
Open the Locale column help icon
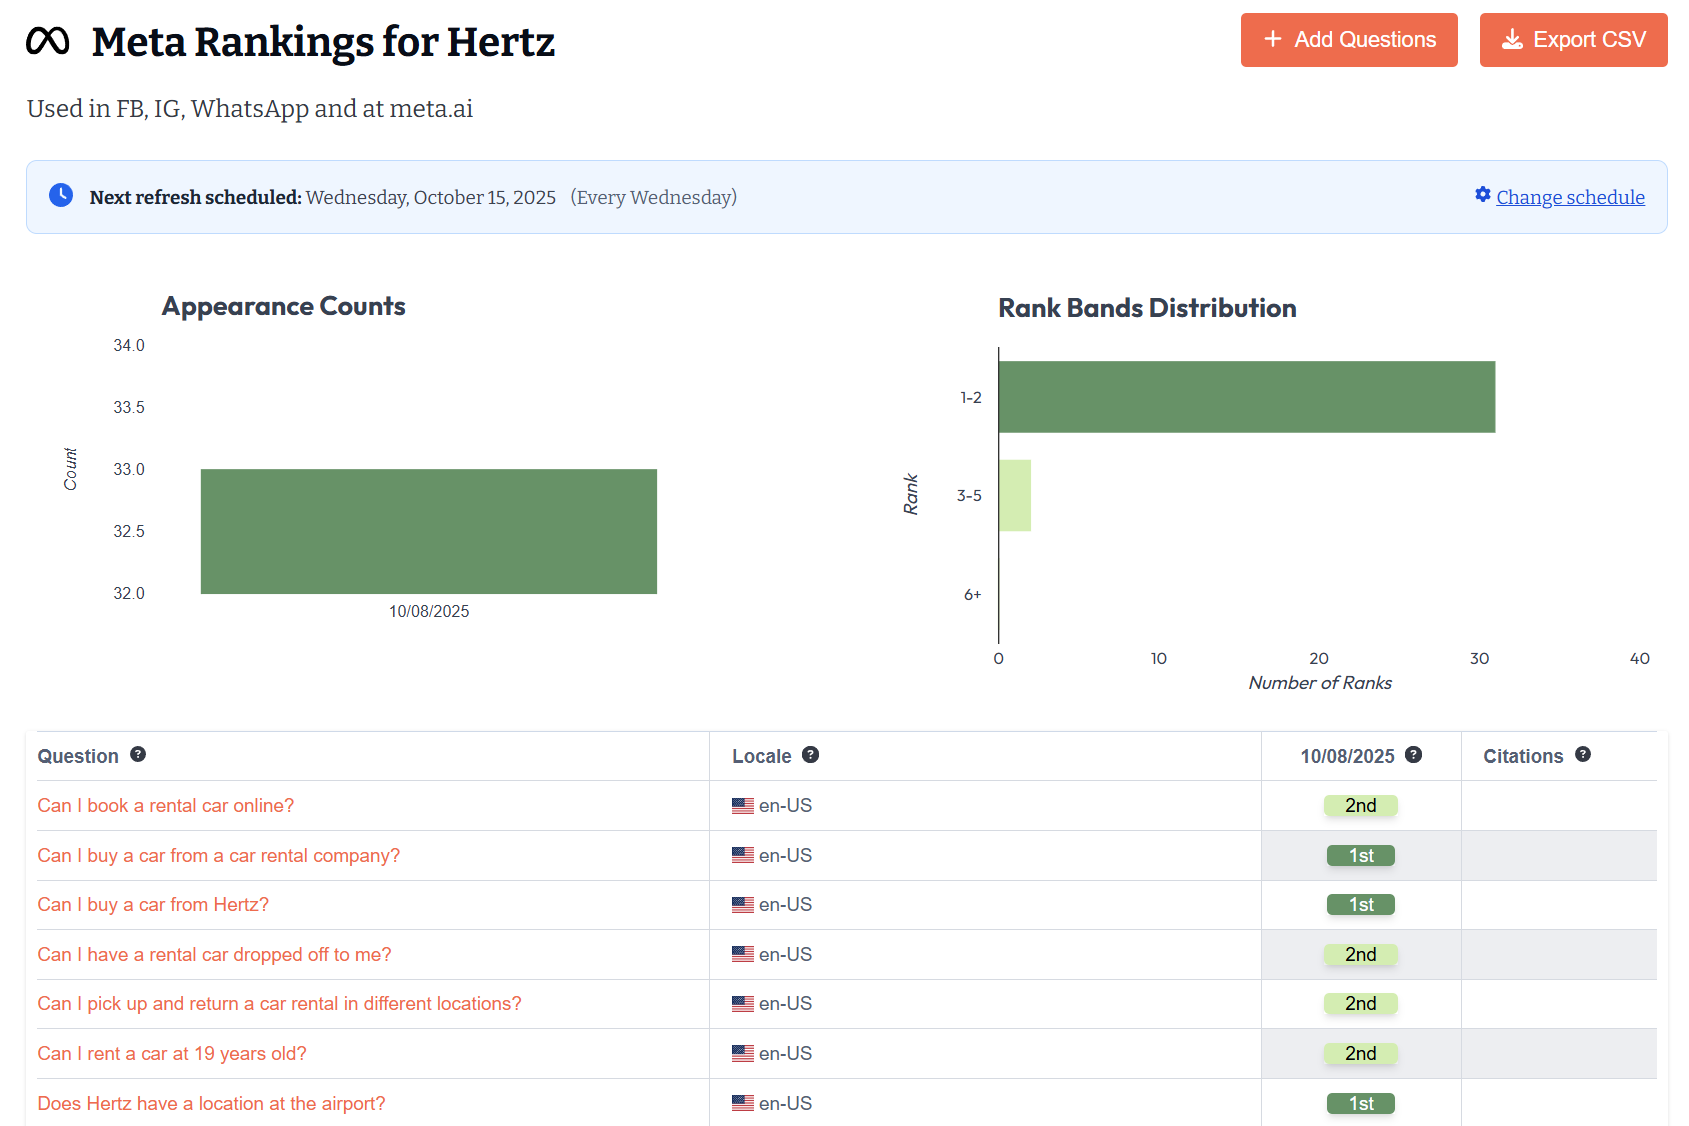click(810, 755)
